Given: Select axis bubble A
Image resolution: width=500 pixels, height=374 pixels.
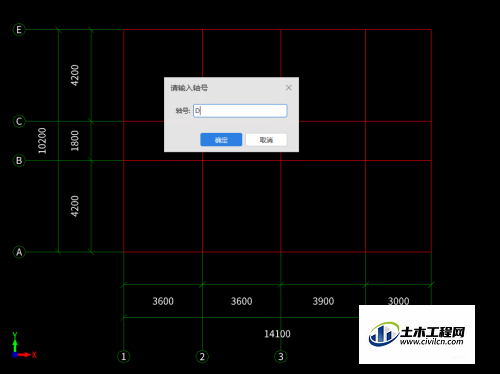Looking at the screenshot, I should coord(19,252).
